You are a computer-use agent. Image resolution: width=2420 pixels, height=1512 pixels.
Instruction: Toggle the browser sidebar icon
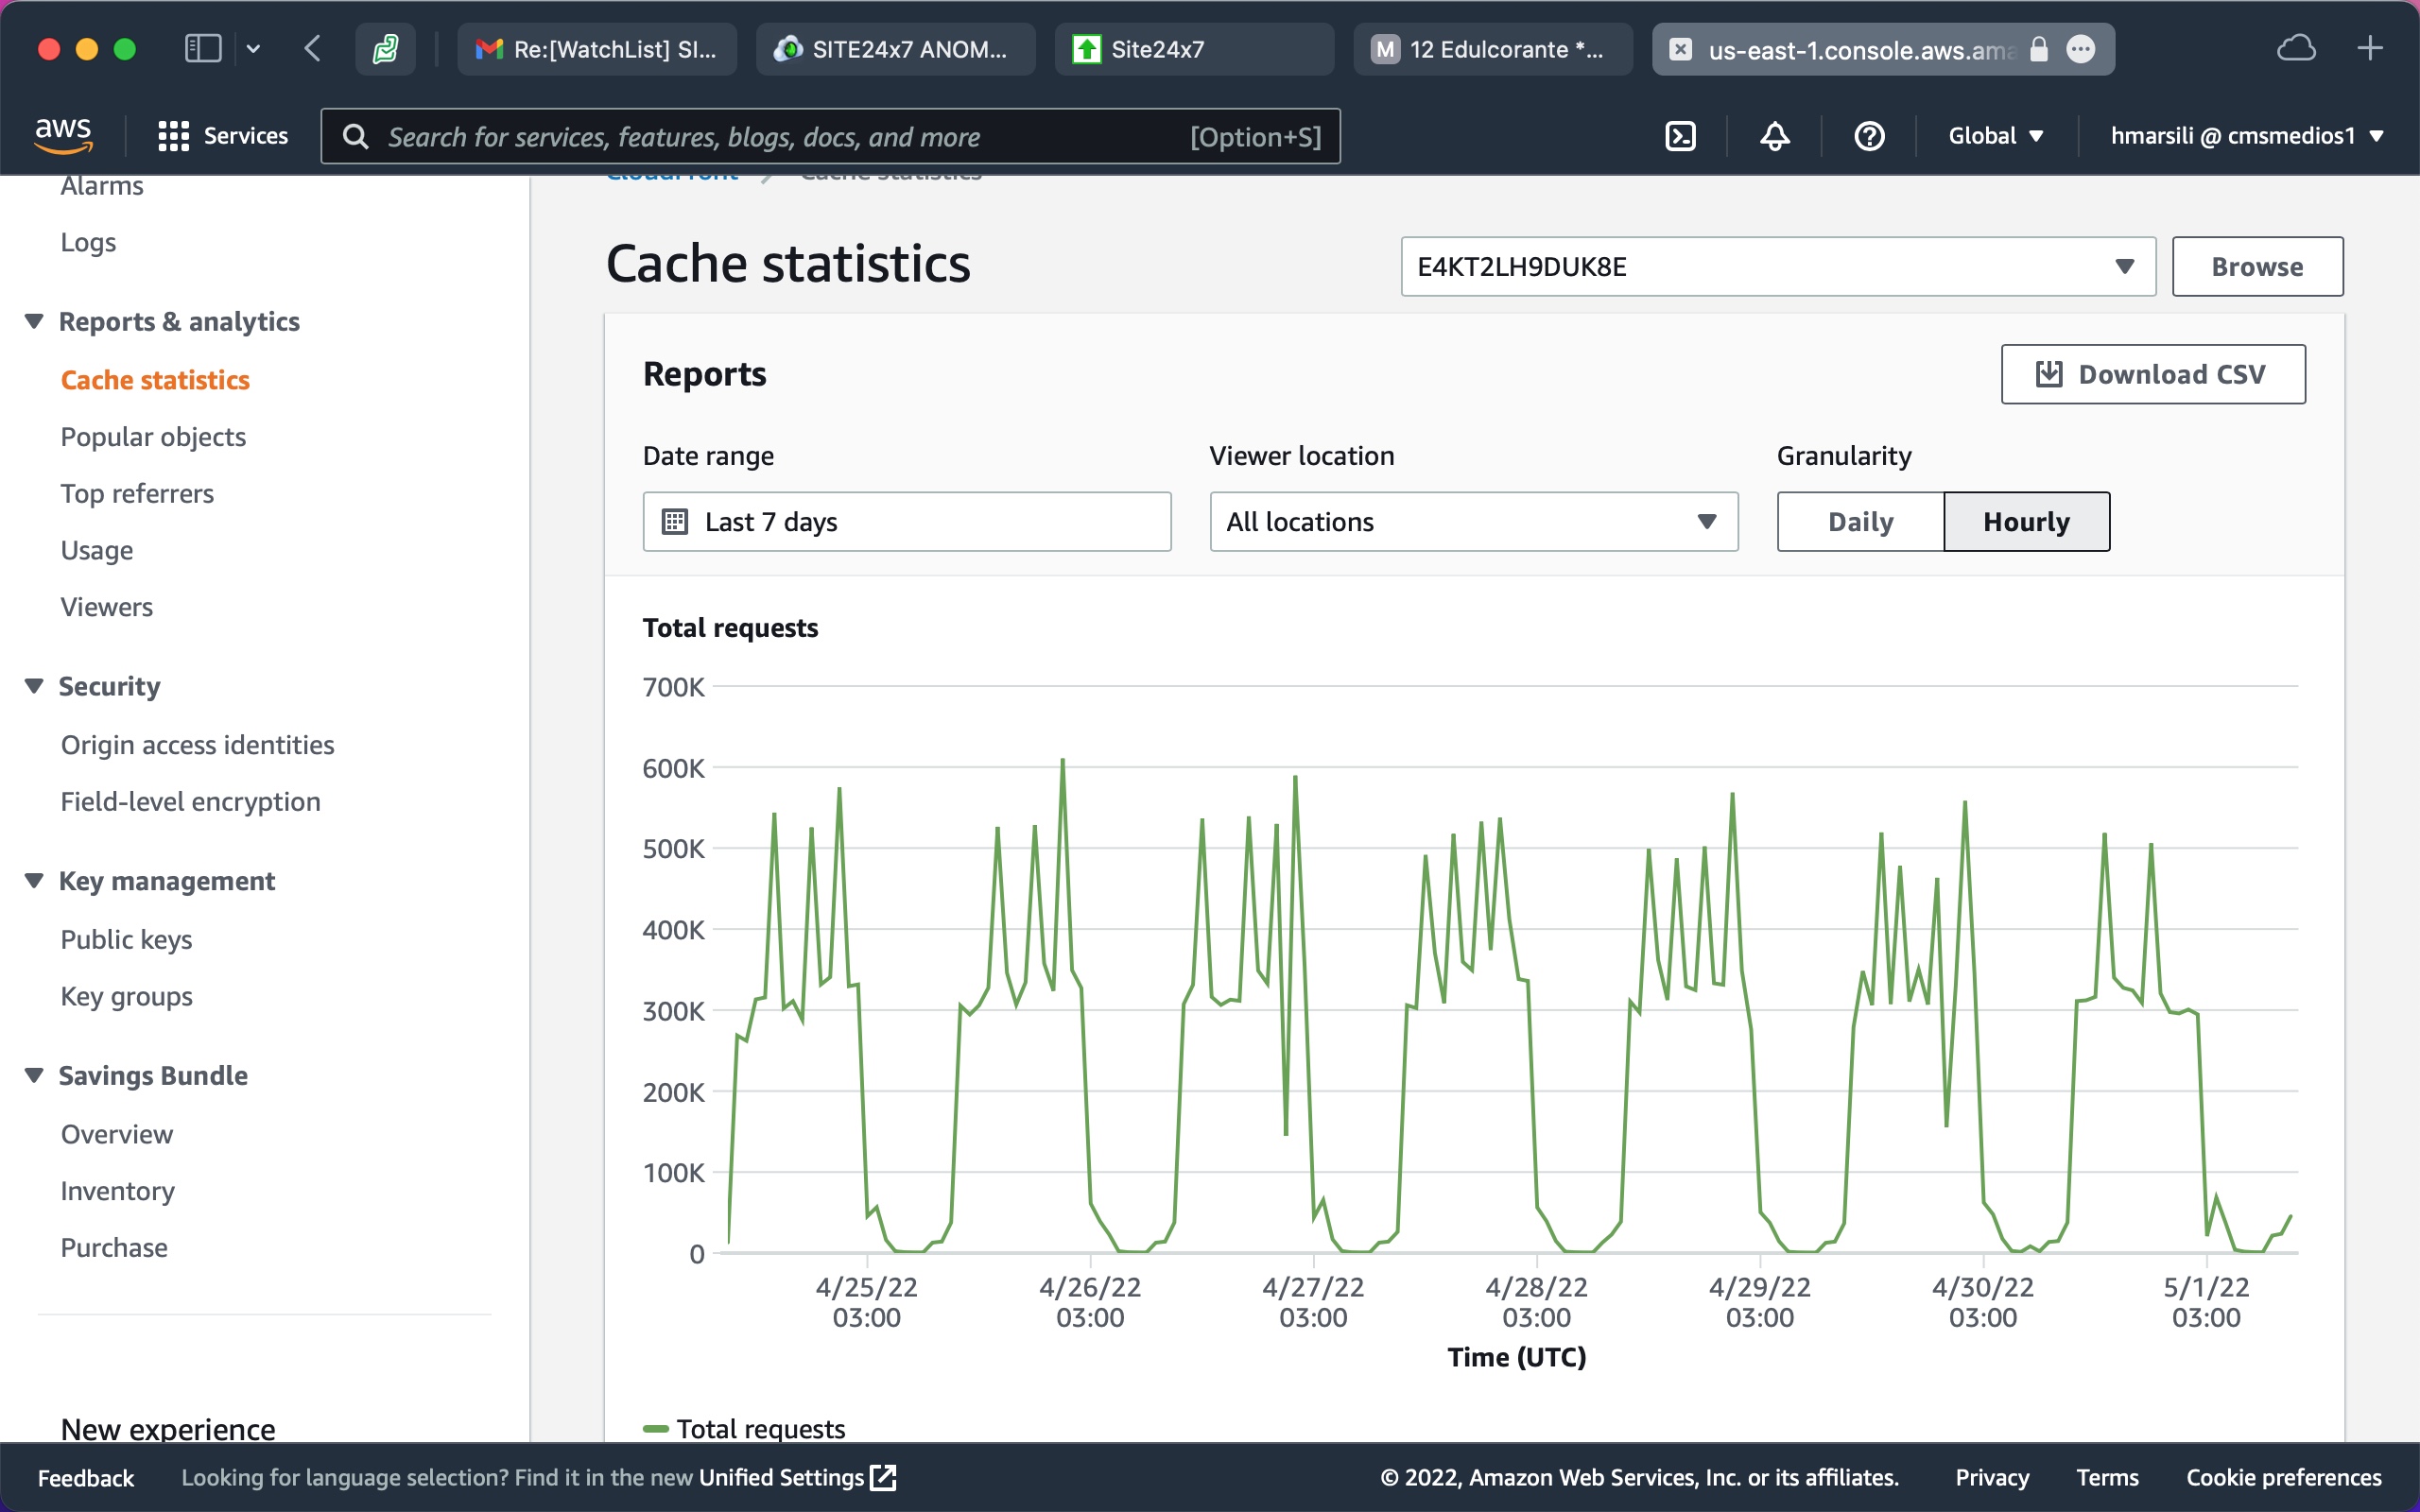[x=203, y=48]
